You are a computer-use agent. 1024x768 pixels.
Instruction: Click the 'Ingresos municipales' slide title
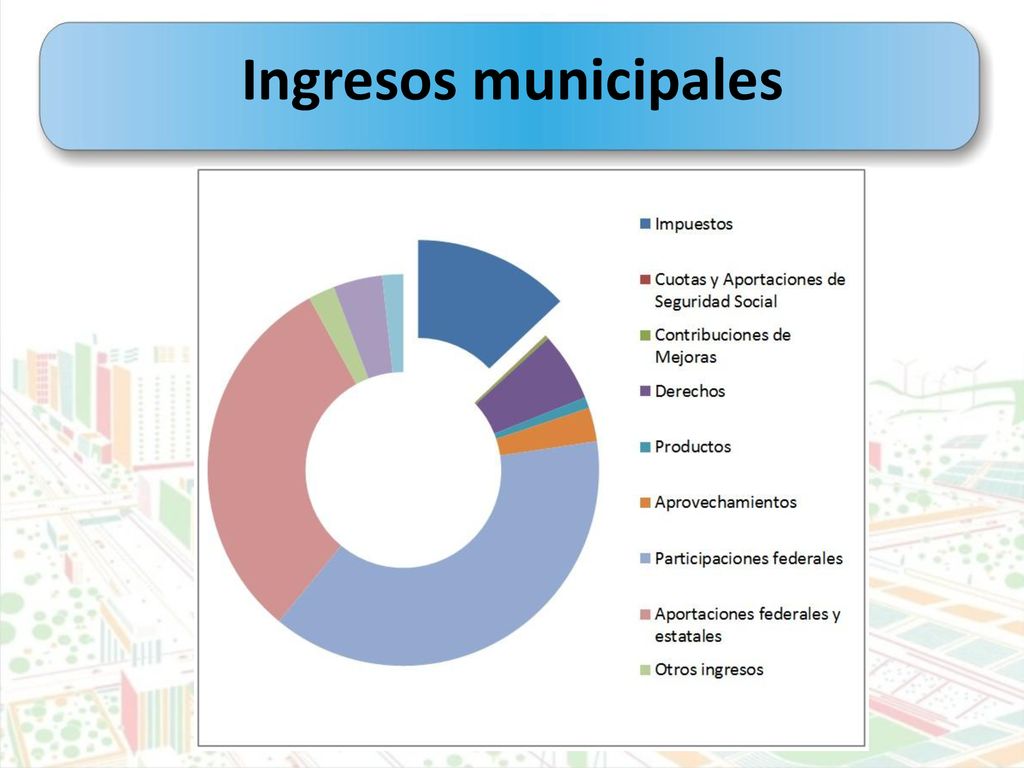coord(512,81)
